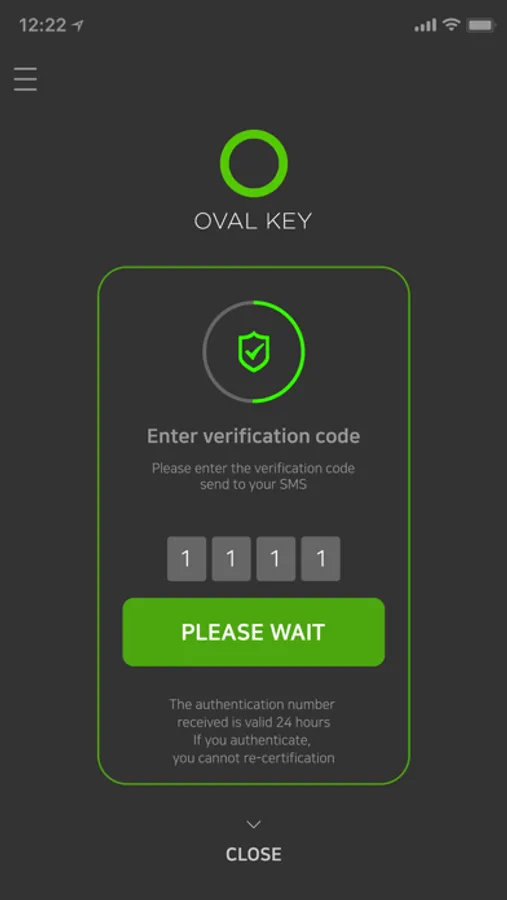Image resolution: width=507 pixels, height=900 pixels.
Task: Tap the Enter verification code heading
Action: [x=254, y=436]
